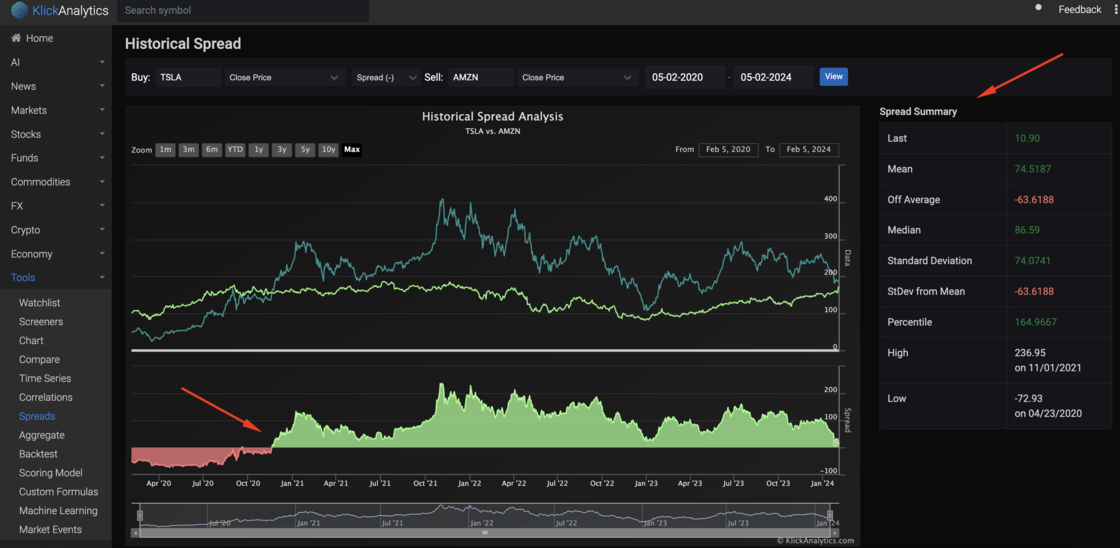Open the Buy Close Price dropdown
Screen dimensions: 1120x548
pos(284,77)
